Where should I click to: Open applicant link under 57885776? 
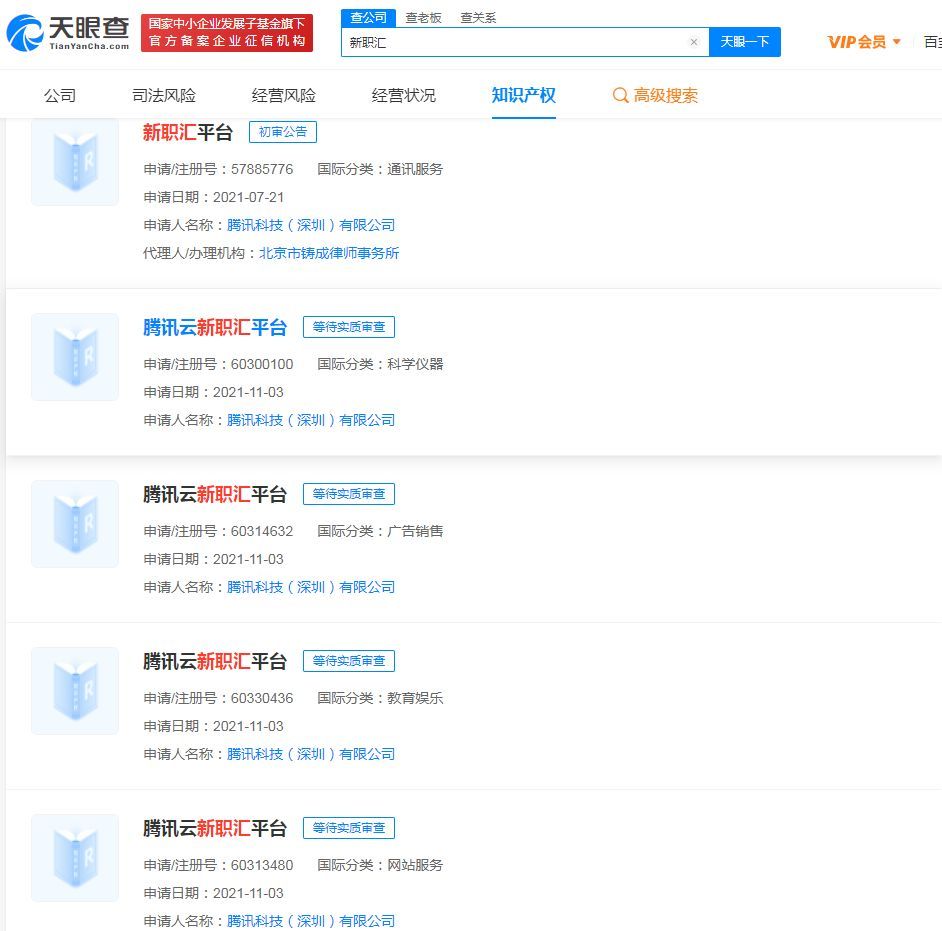311,225
